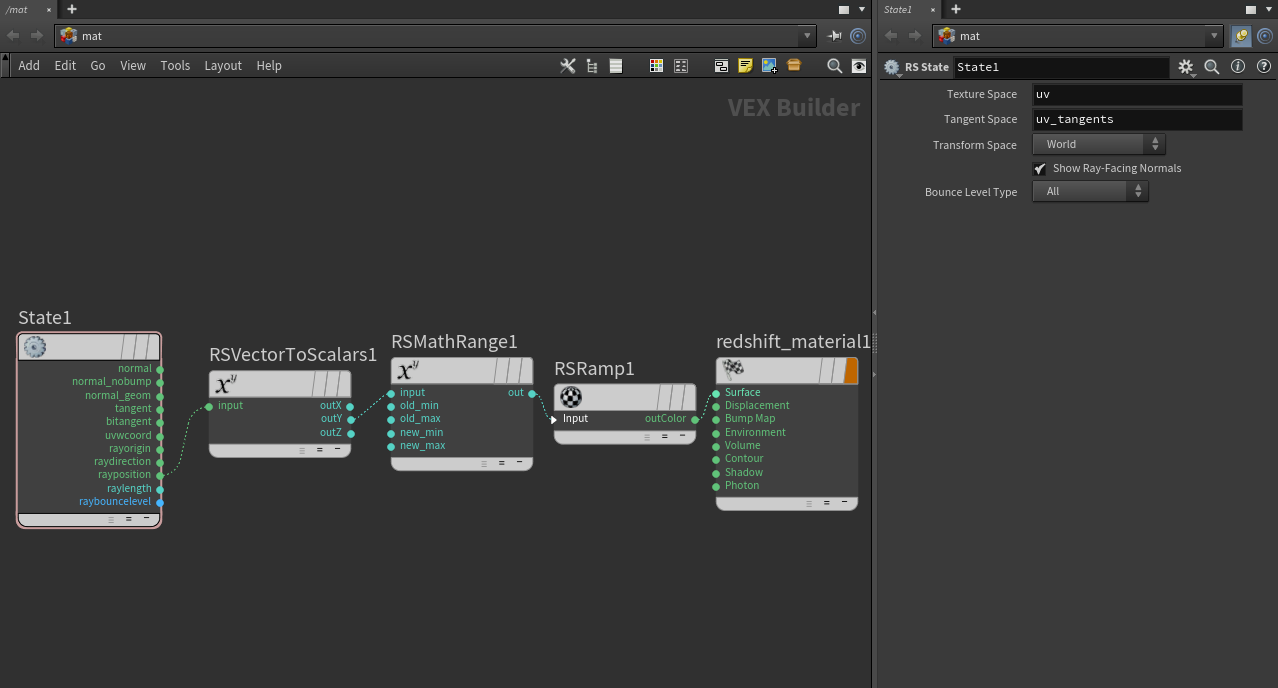Go back in network editor path history
This screenshot has height=688, width=1278.
(13, 36)
